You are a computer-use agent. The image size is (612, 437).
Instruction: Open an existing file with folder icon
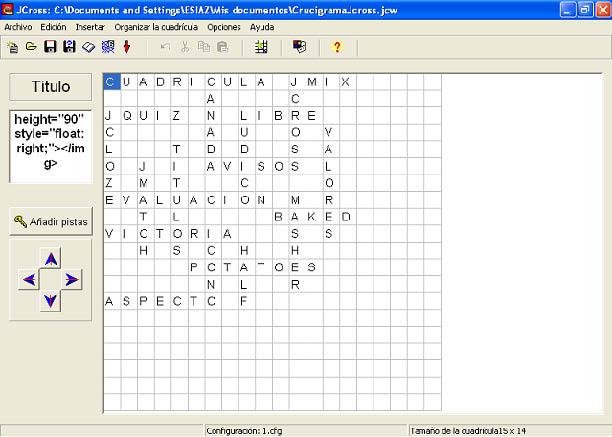31,47
